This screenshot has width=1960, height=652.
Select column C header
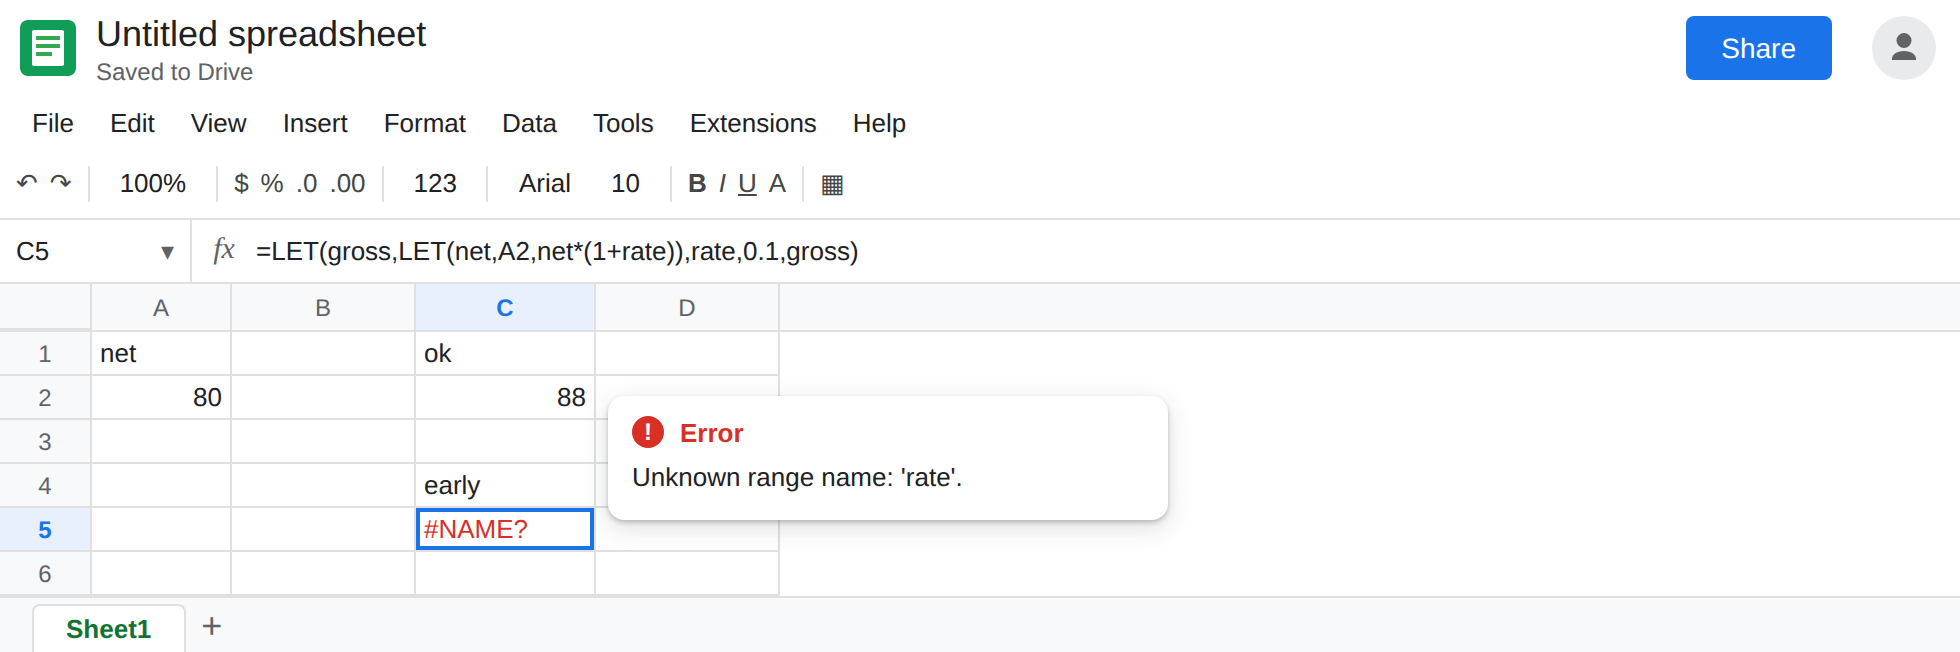[x=505, y=308]
